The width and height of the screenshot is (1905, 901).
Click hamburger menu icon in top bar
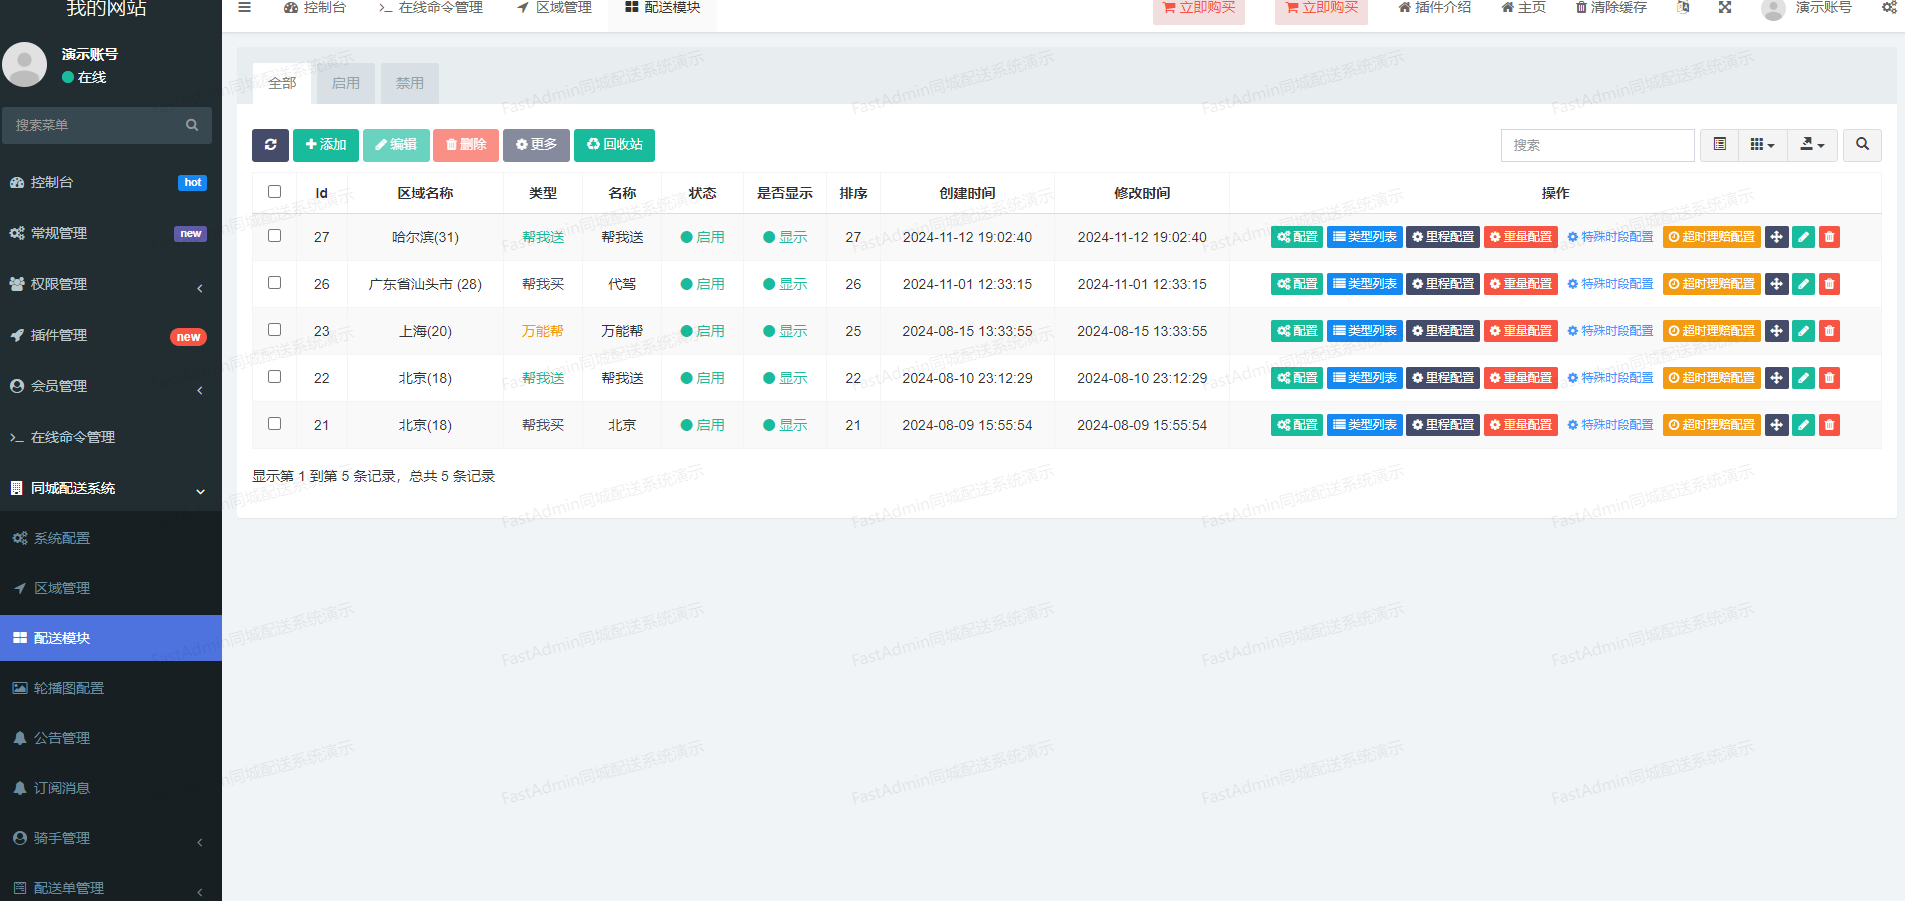click(x=244, y=8)
